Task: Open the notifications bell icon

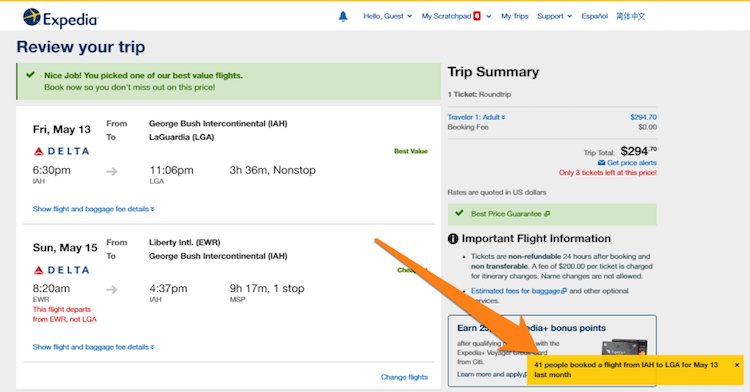Action: pos(343,16)
